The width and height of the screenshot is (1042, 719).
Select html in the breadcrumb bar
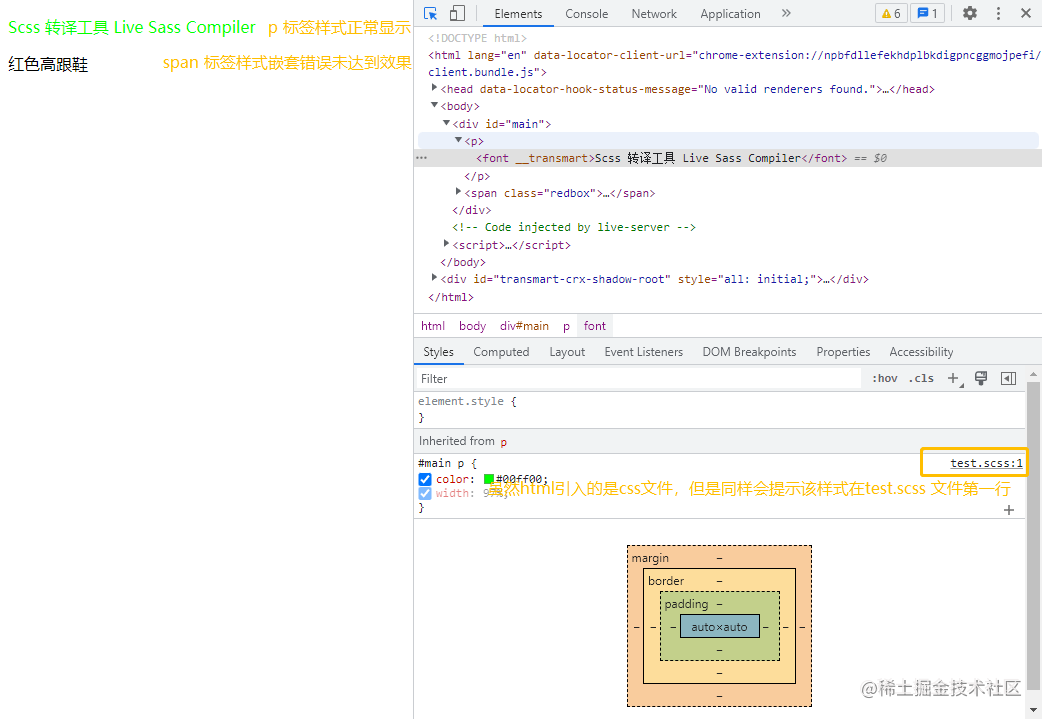[433, 326]
